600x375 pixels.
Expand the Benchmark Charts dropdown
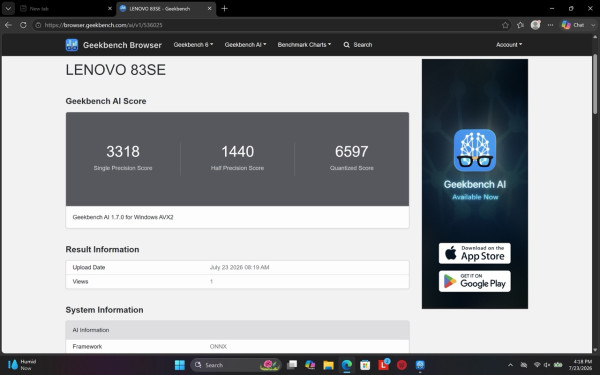click(x=304, y=45)
